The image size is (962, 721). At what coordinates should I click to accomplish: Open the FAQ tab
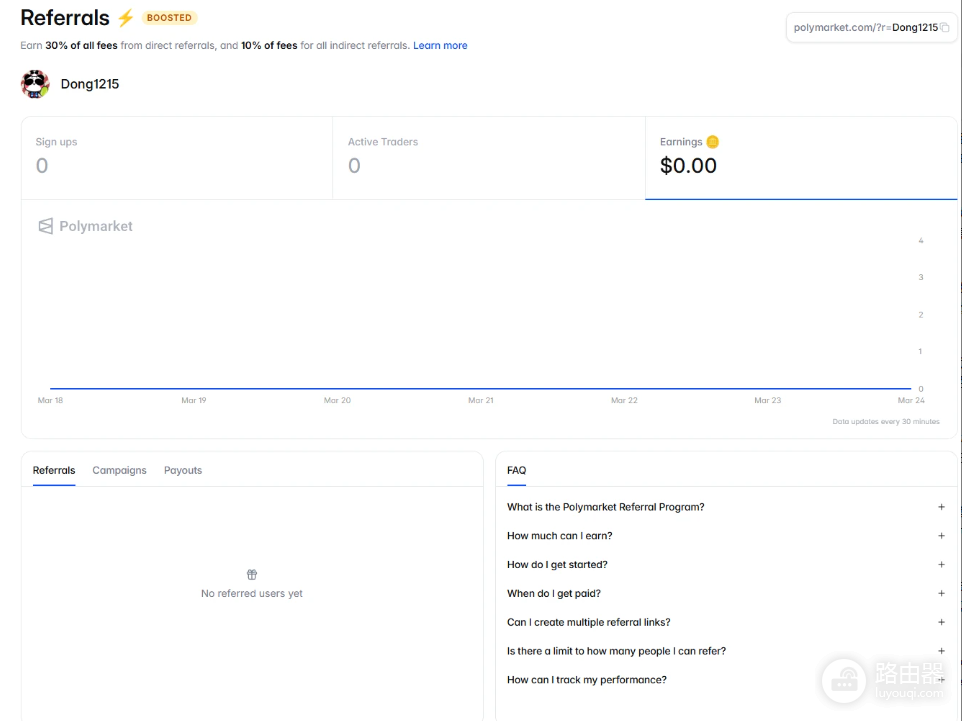click(x=517, y=470)
